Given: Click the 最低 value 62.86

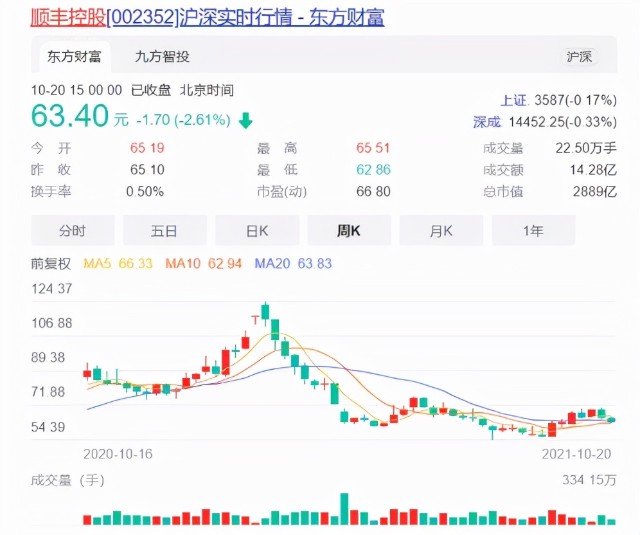Looking at the screenshot, I should coord(373,169).
